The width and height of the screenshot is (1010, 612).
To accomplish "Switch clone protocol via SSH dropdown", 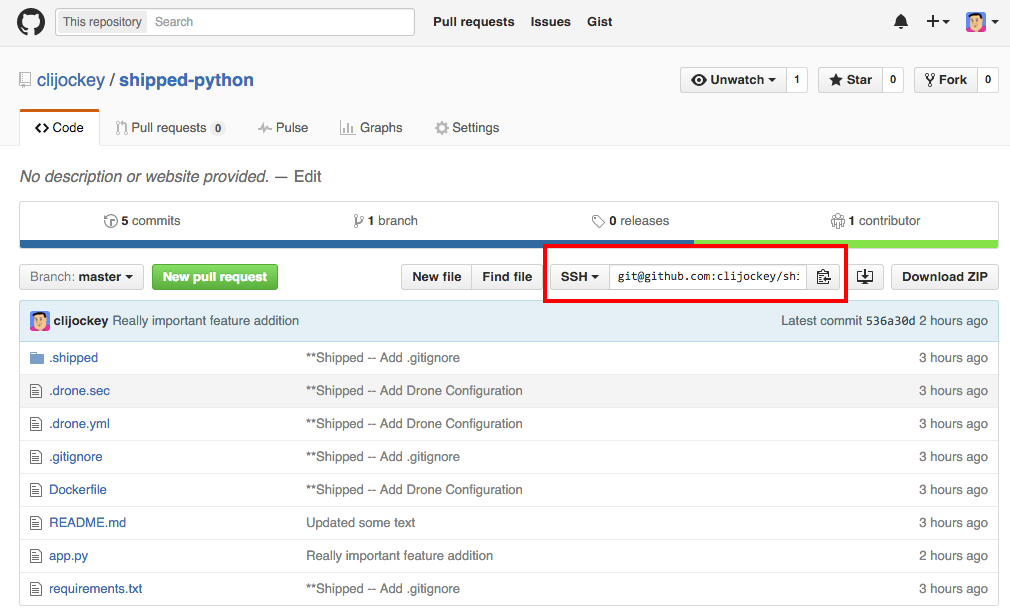I will coord(579,276).
